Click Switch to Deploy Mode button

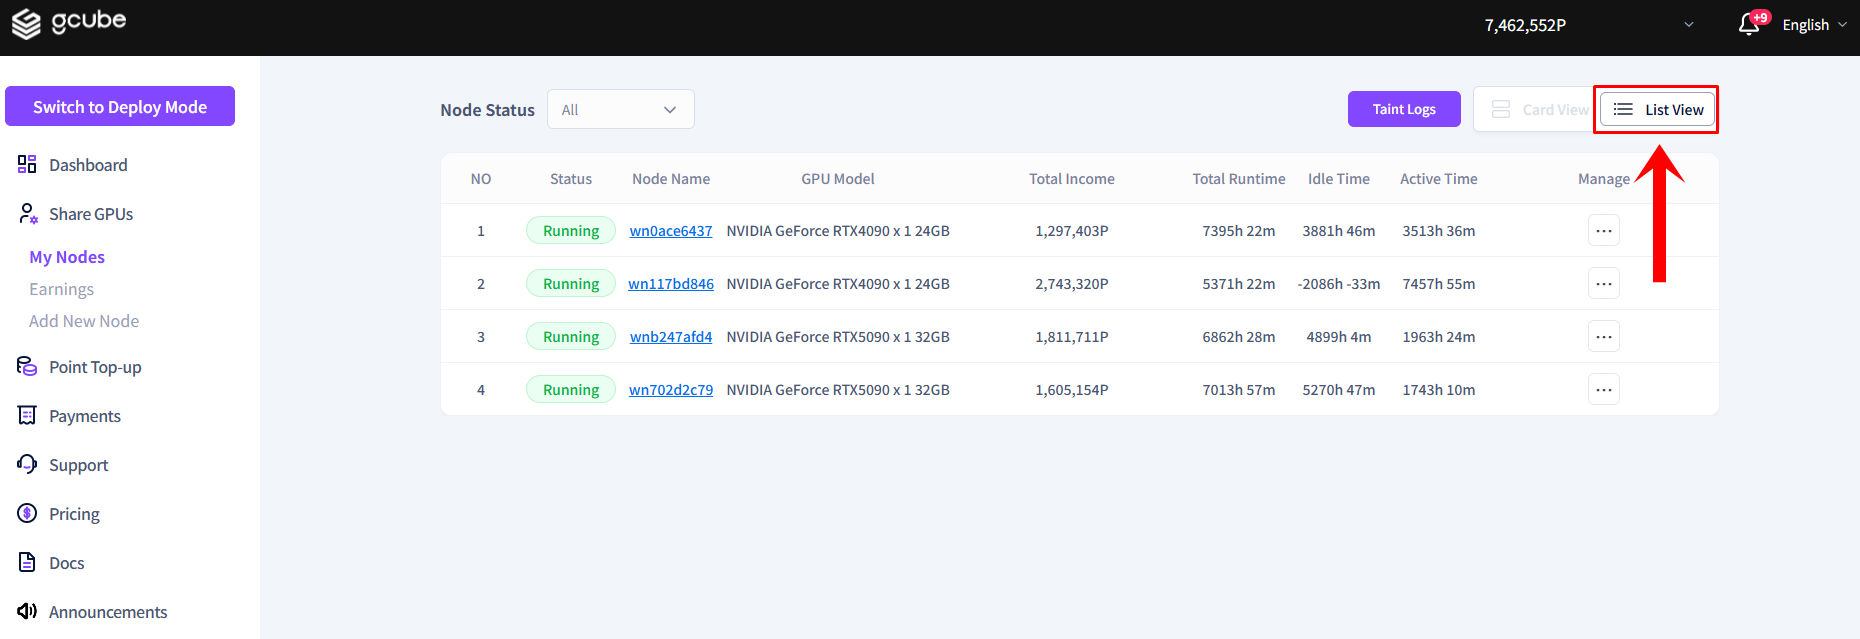point(120,106)
